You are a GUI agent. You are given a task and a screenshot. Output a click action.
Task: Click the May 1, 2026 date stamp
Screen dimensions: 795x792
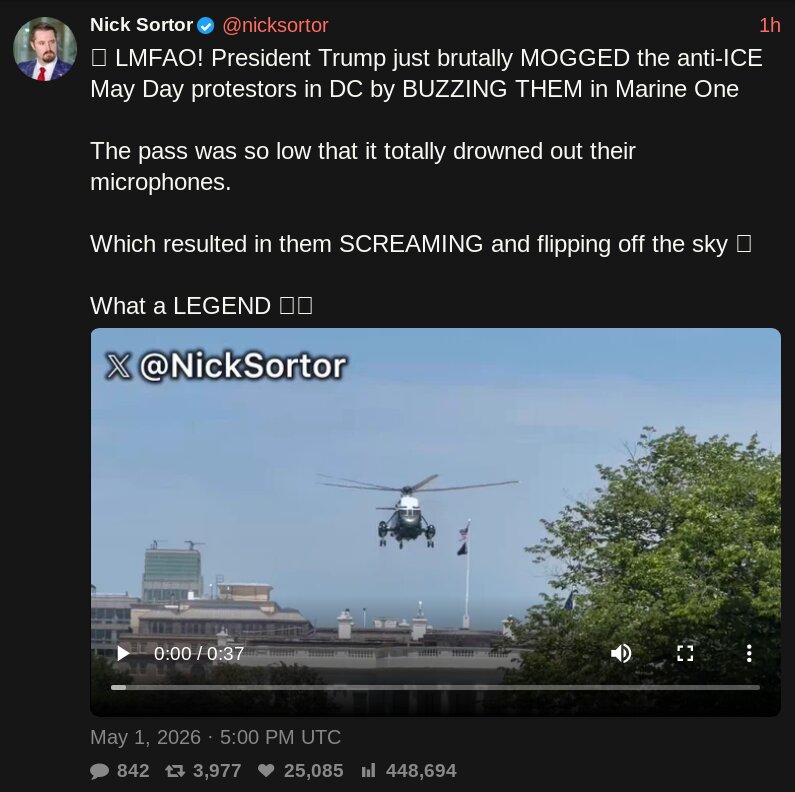click(146, 737)
